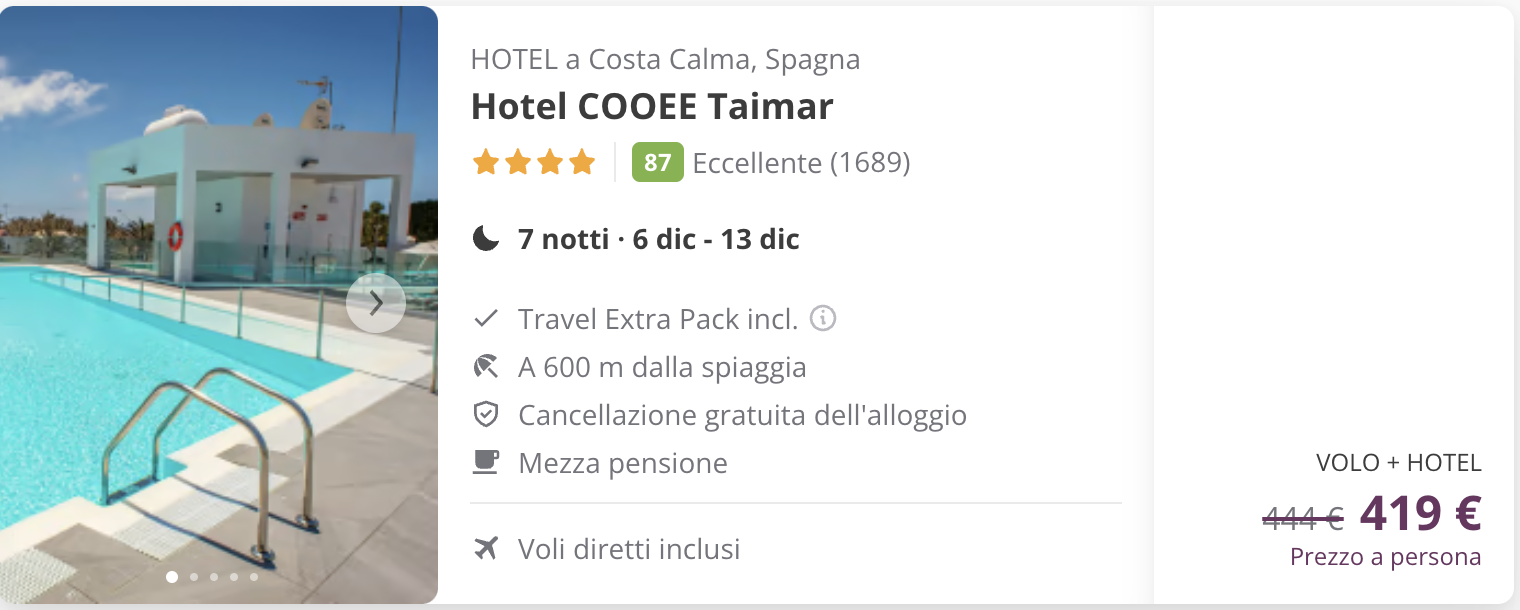Click the info icon beside Travel Extra Pack
Viewport: 1520px width, 610px height.
[823, 318]
